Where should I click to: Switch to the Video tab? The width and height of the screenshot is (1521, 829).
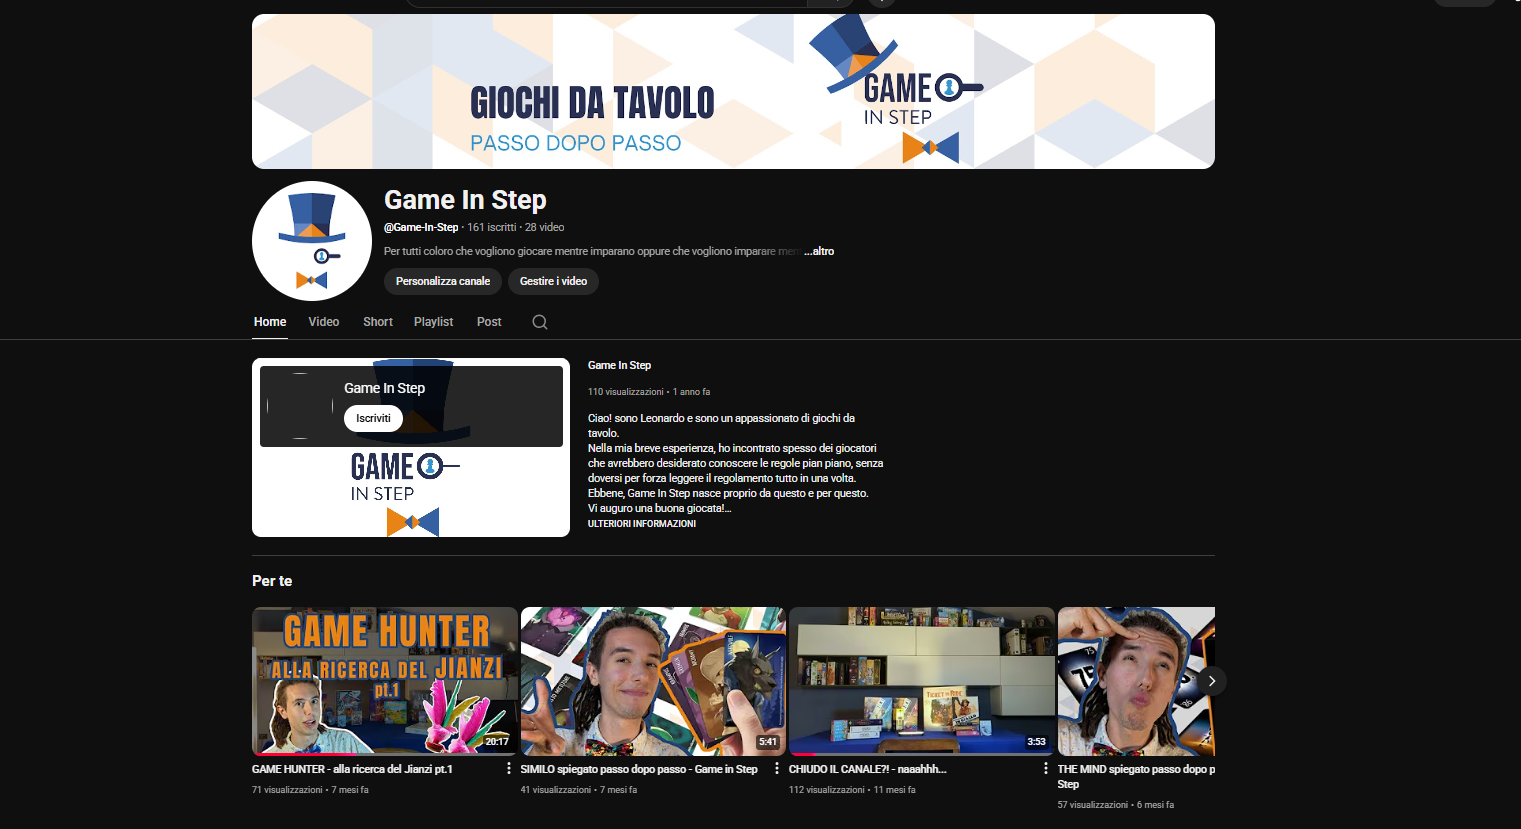(323, 322)
